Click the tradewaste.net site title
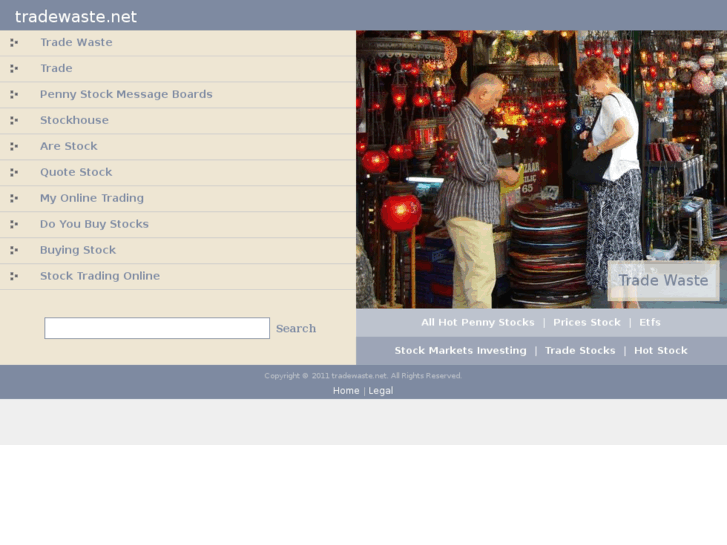 click(76, 17)
